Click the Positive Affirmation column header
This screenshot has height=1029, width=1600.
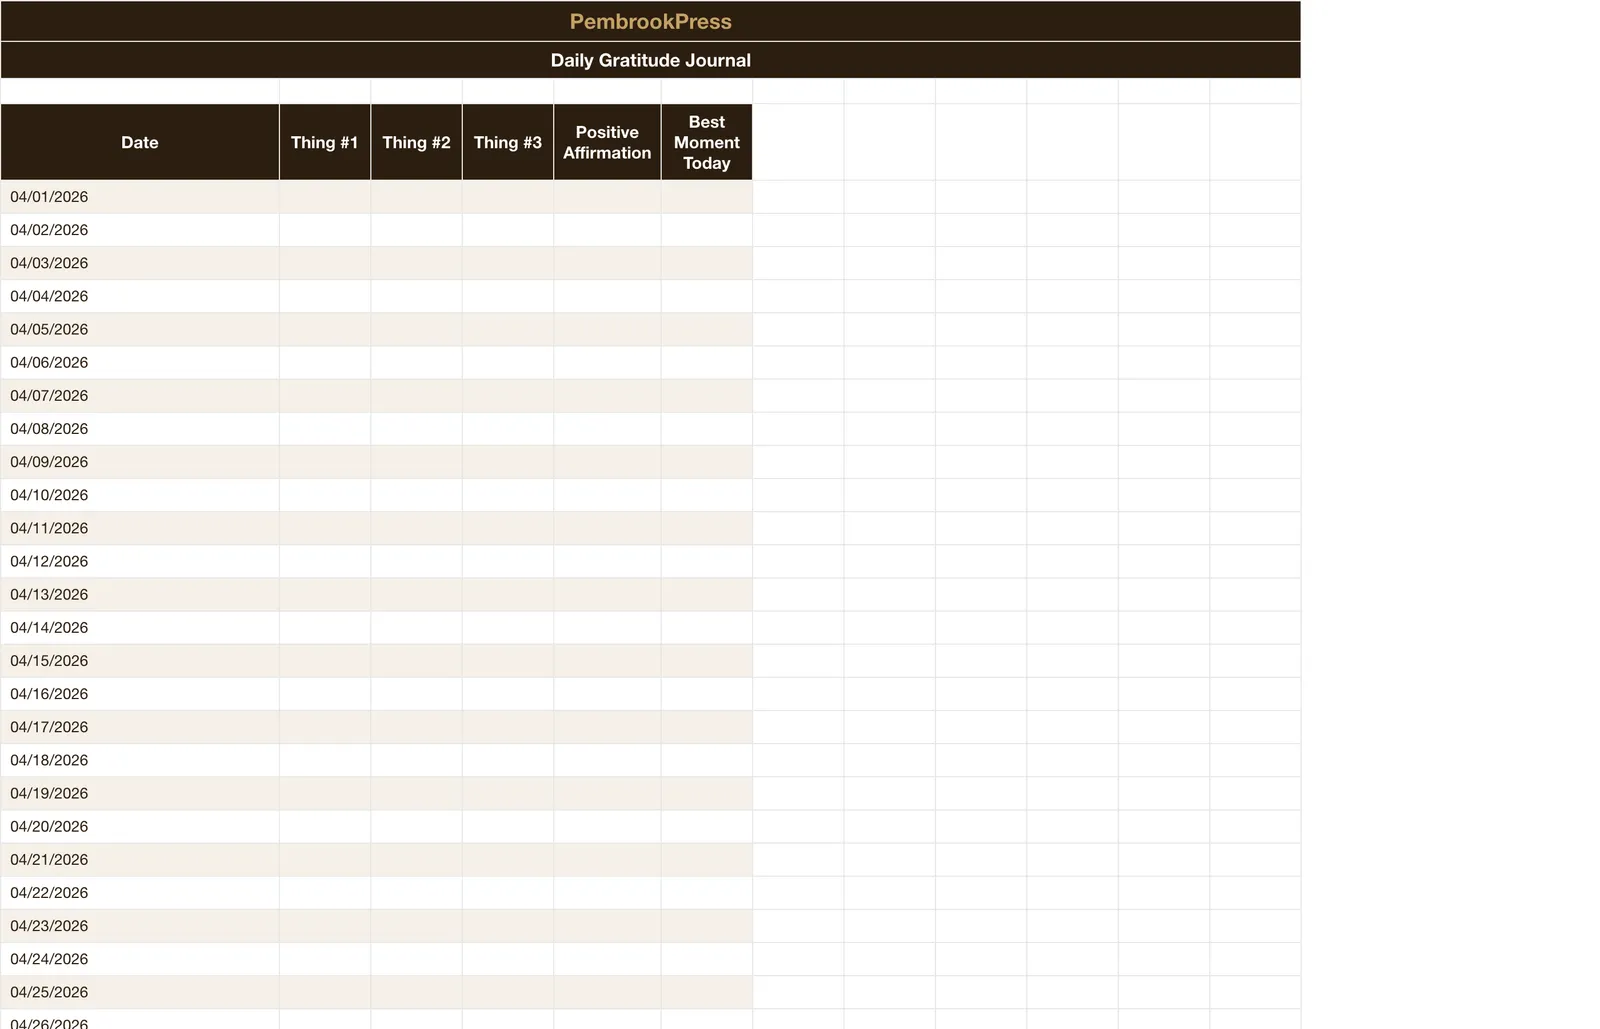(x=607, y=142)
